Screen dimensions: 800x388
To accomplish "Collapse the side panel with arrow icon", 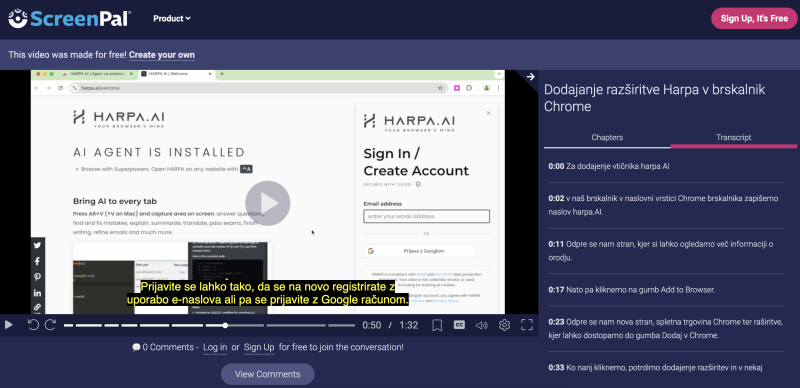I will [x=531, y=77].
